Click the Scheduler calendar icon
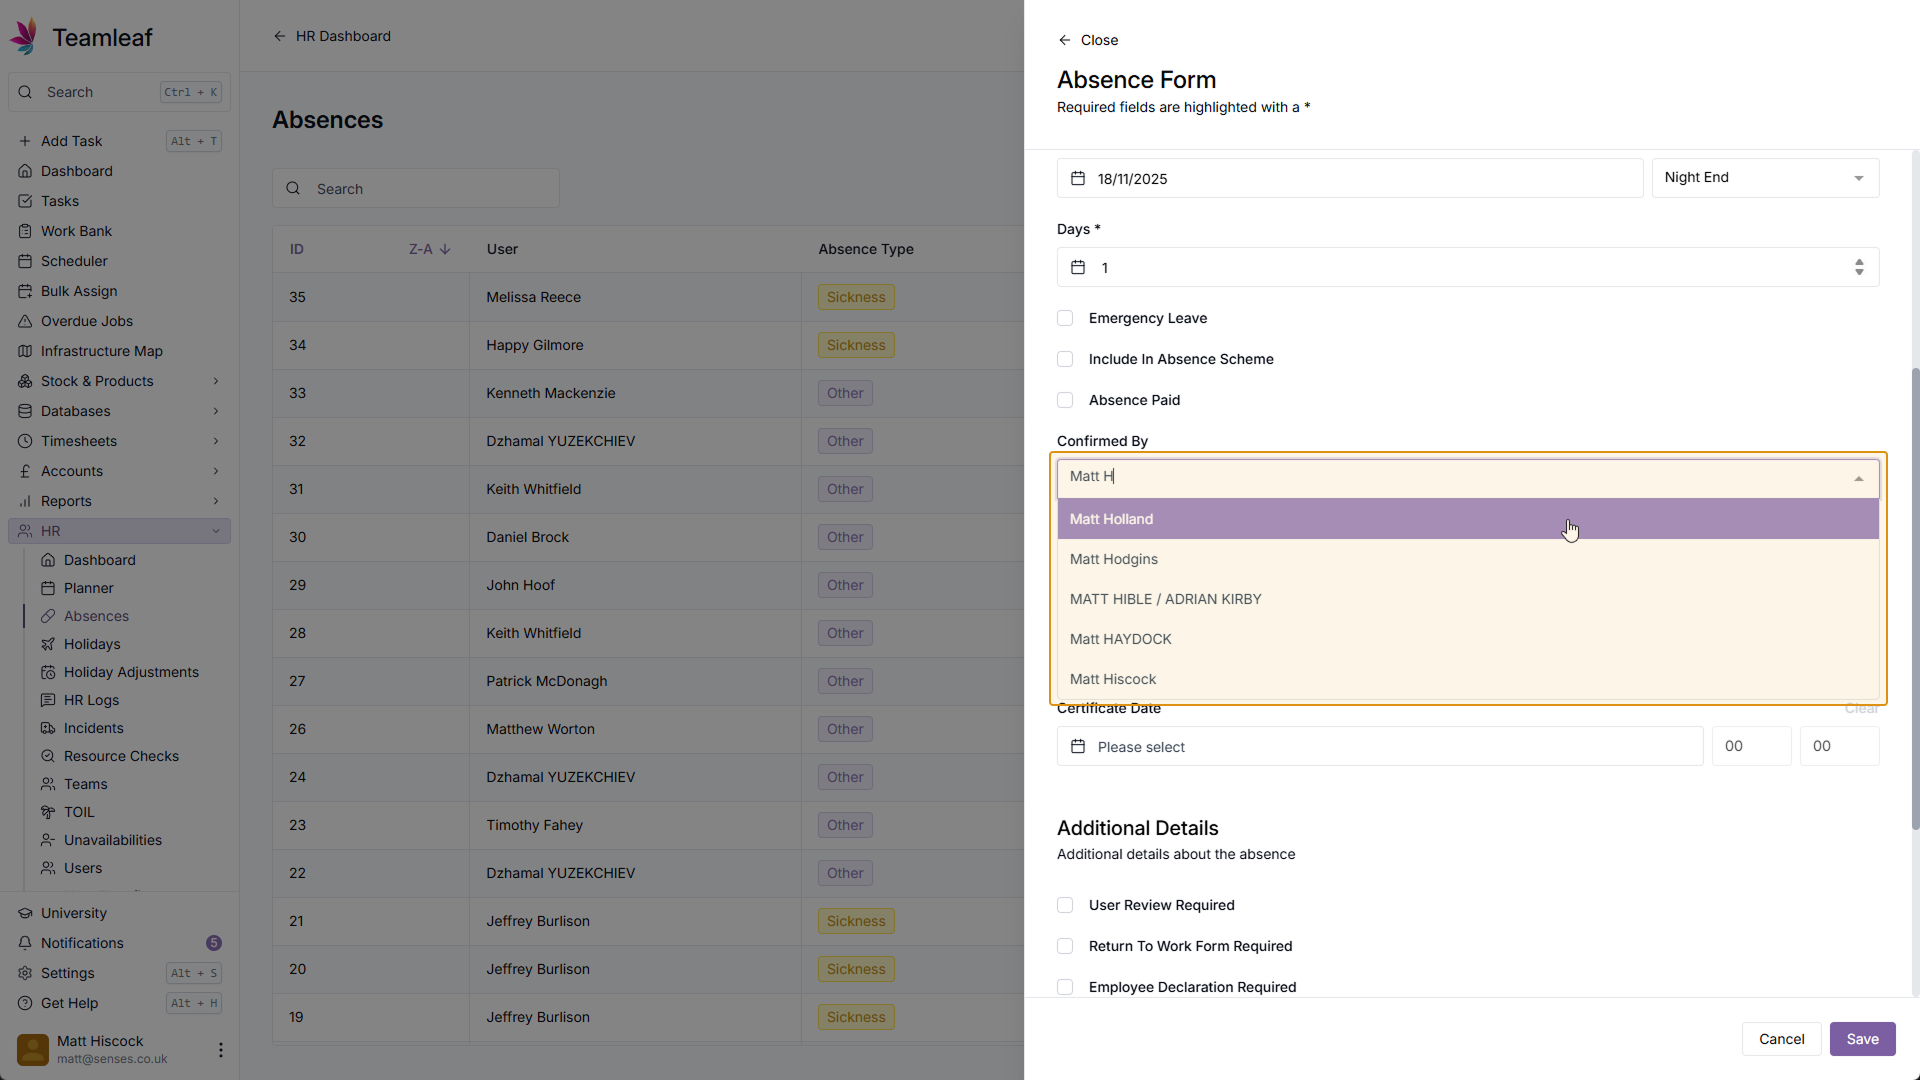Screen dimensions: 1920x1080 point(25,261)
